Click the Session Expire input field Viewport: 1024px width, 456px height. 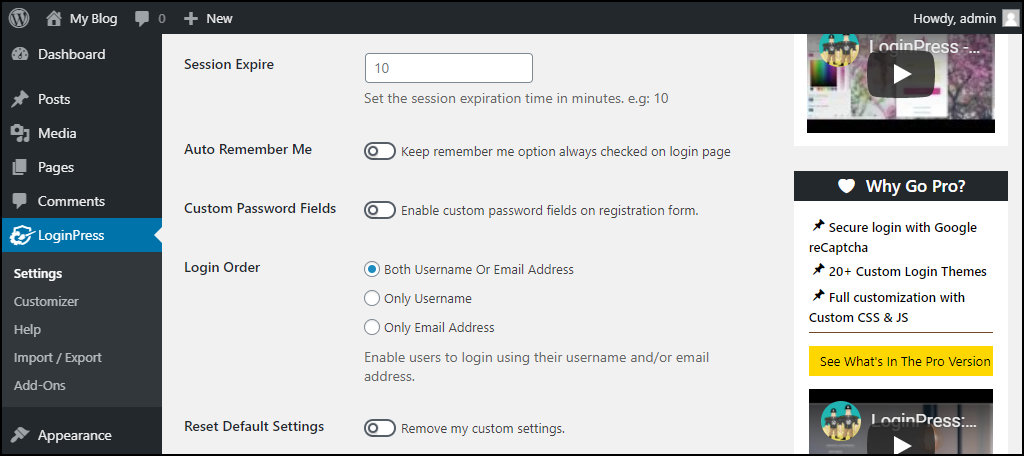(449, 68)
